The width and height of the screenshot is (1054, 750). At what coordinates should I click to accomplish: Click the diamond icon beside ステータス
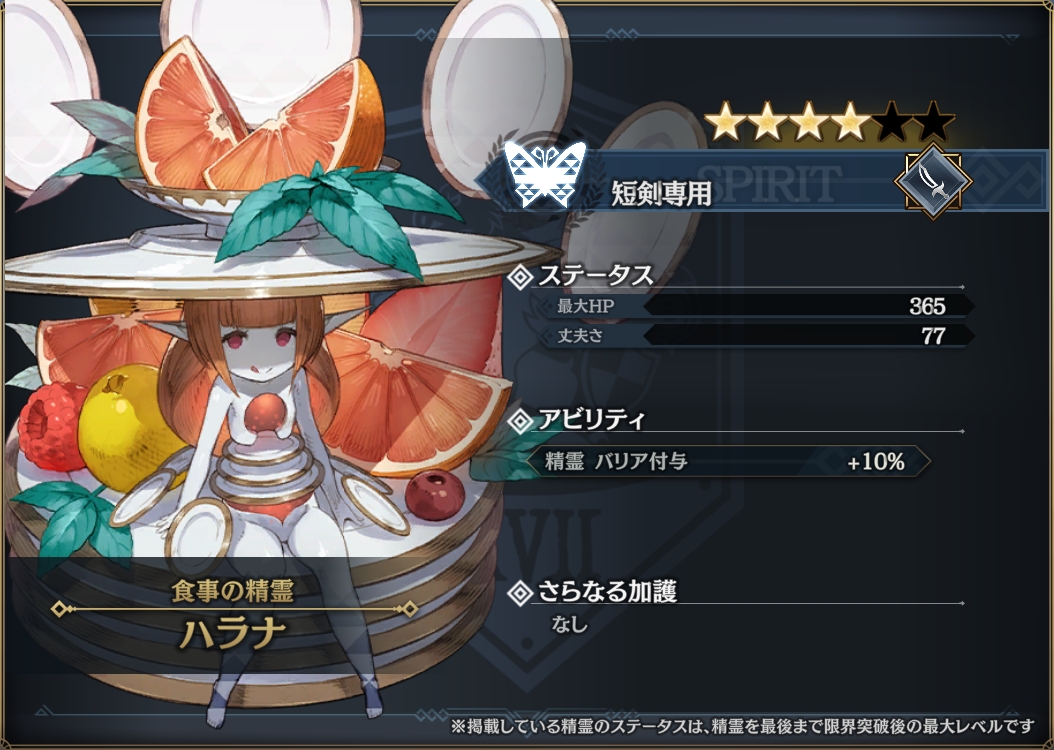click(520, 276)
